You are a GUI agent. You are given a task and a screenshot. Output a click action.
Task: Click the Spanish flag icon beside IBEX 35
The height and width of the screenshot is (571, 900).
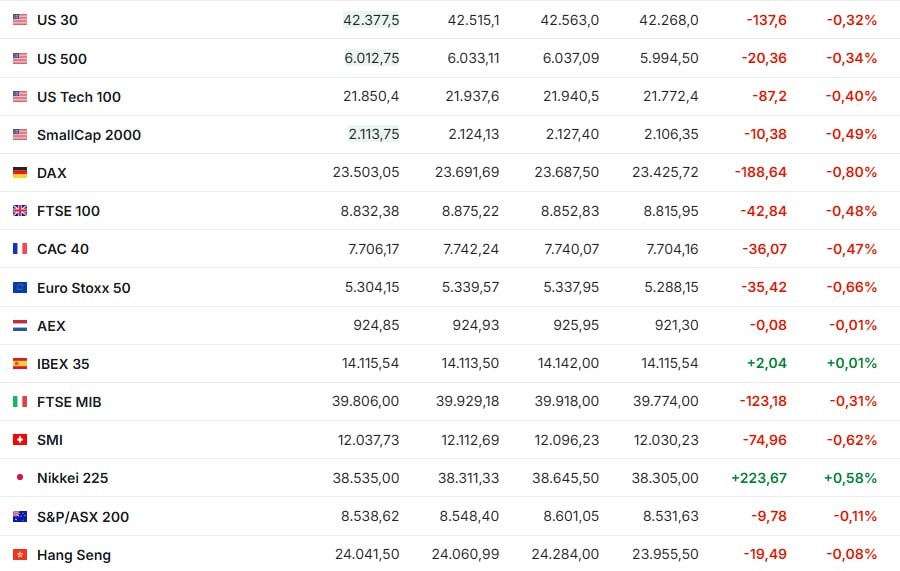20,364
